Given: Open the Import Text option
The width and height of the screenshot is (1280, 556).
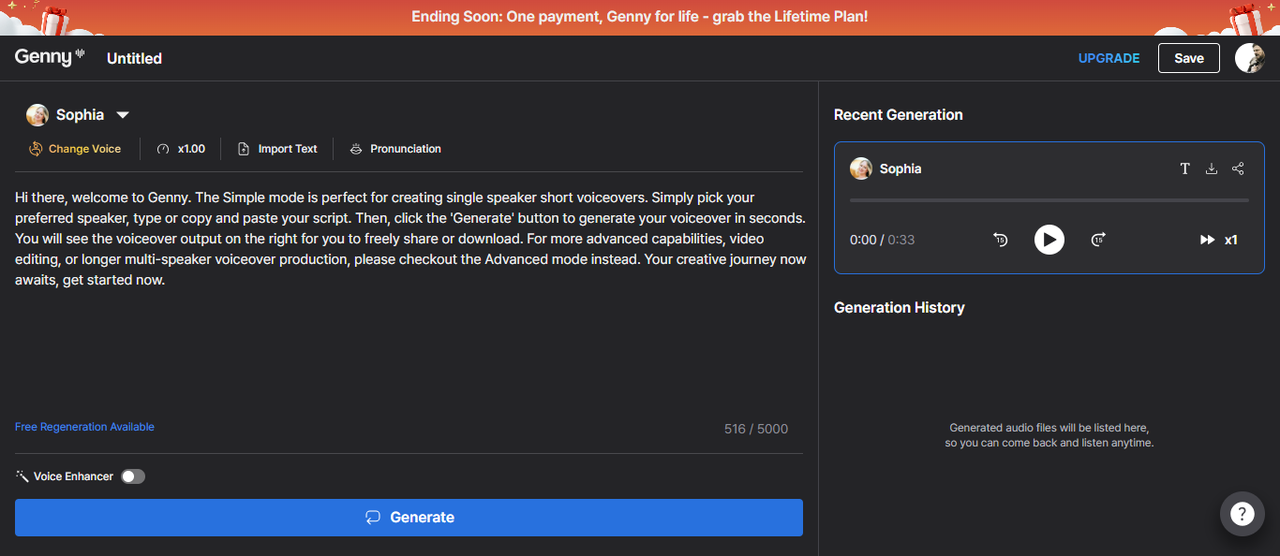Looking at the screenshot, I should tap(277, 149).
